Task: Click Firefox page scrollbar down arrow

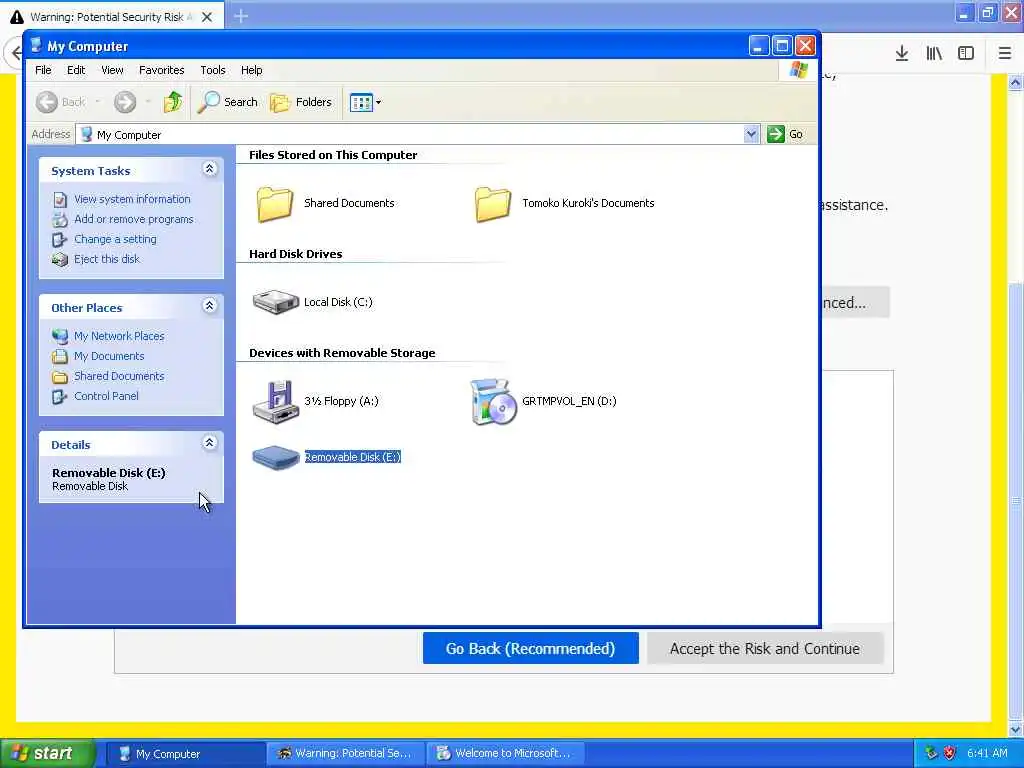Action: (x=1016, y=729)
